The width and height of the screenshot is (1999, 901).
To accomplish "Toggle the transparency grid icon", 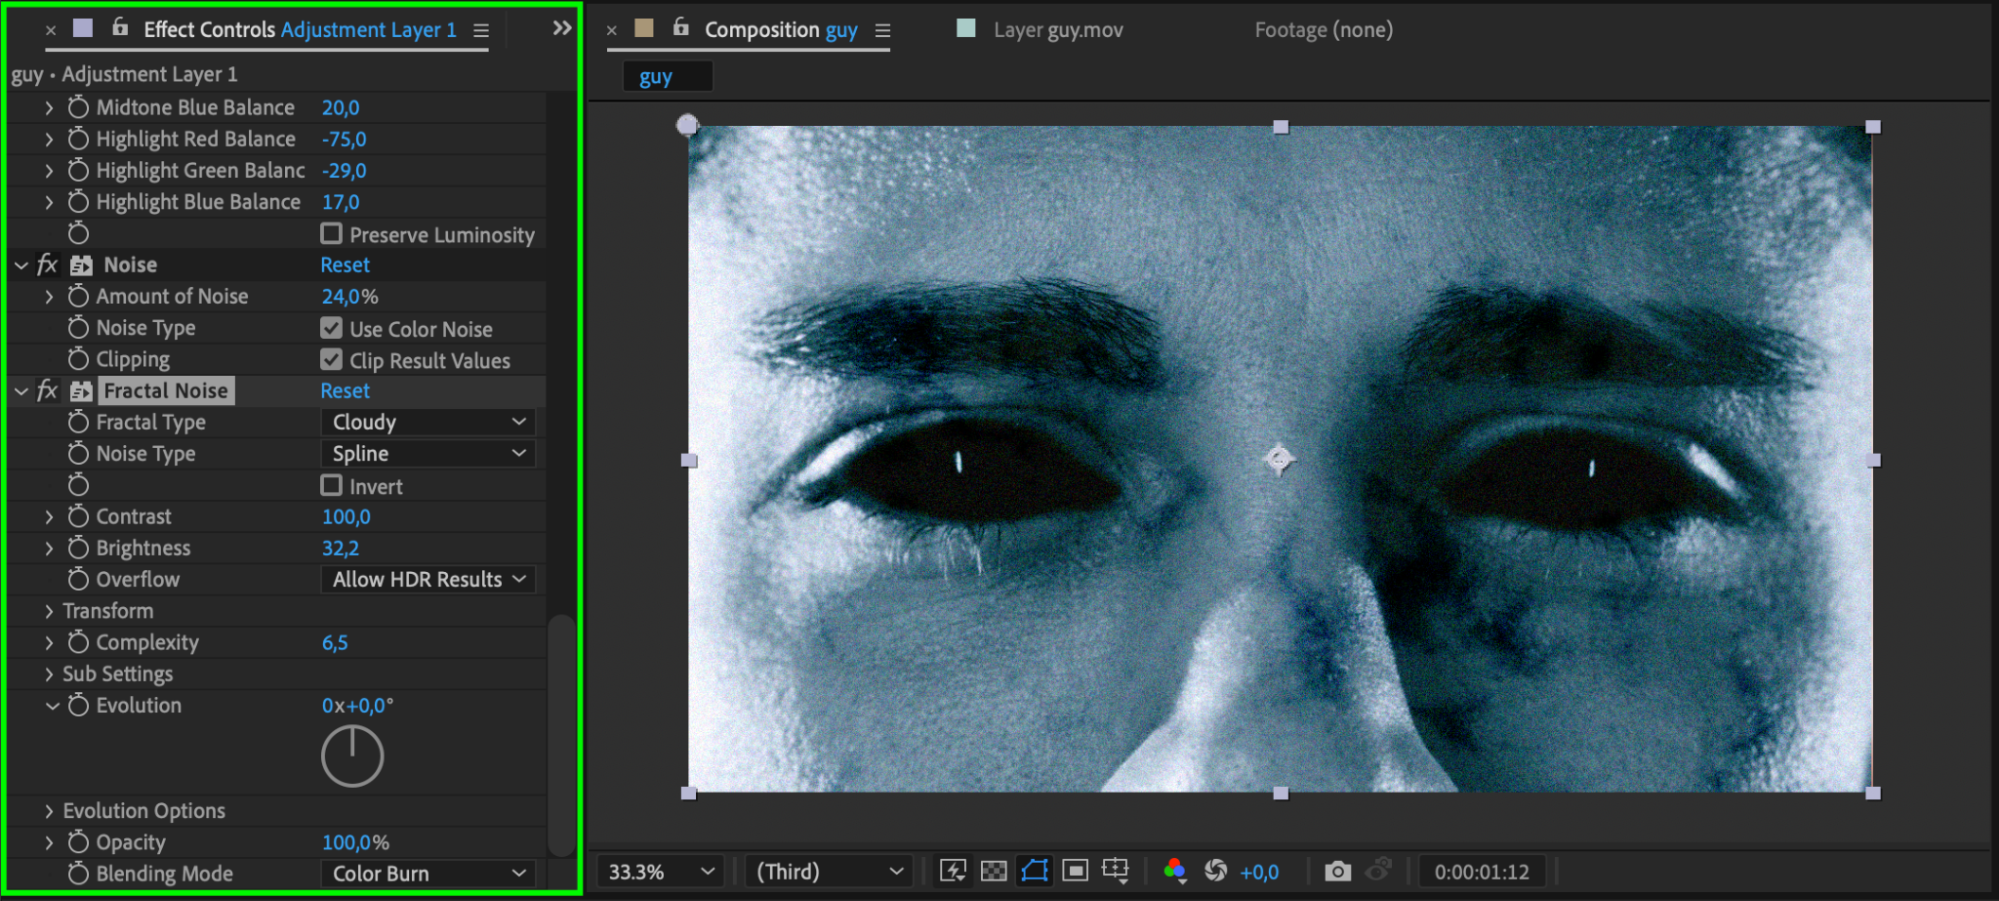I will [993, 871].
